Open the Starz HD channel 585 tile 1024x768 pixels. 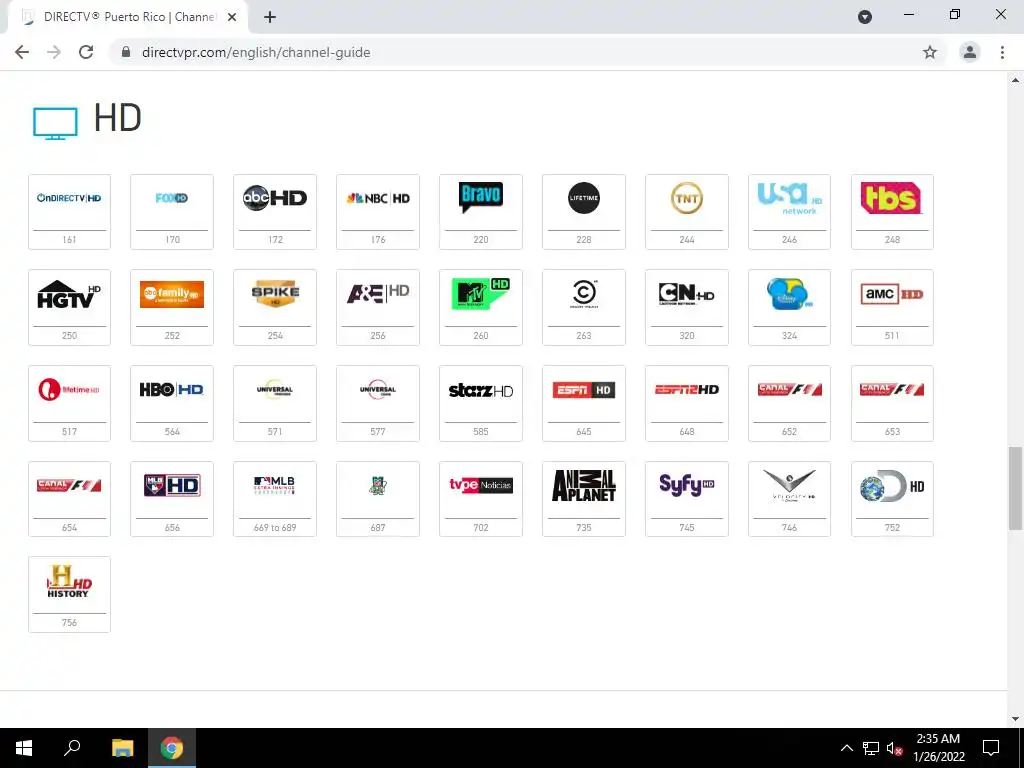(481, 403)
